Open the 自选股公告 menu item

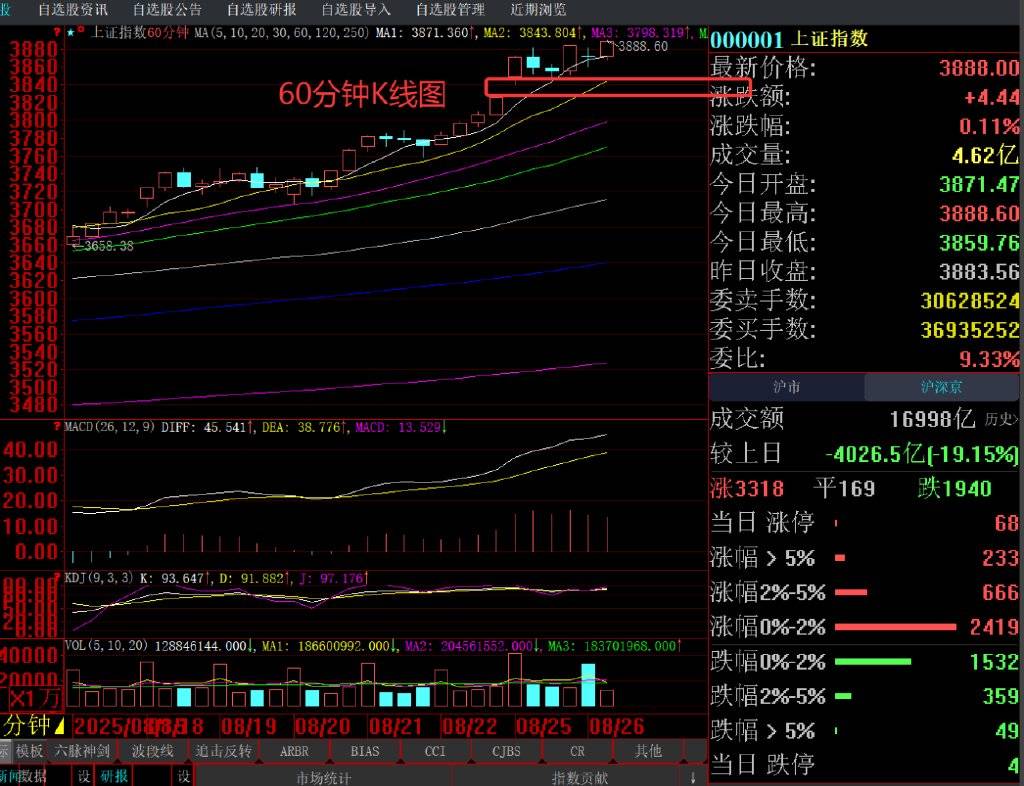167,9
